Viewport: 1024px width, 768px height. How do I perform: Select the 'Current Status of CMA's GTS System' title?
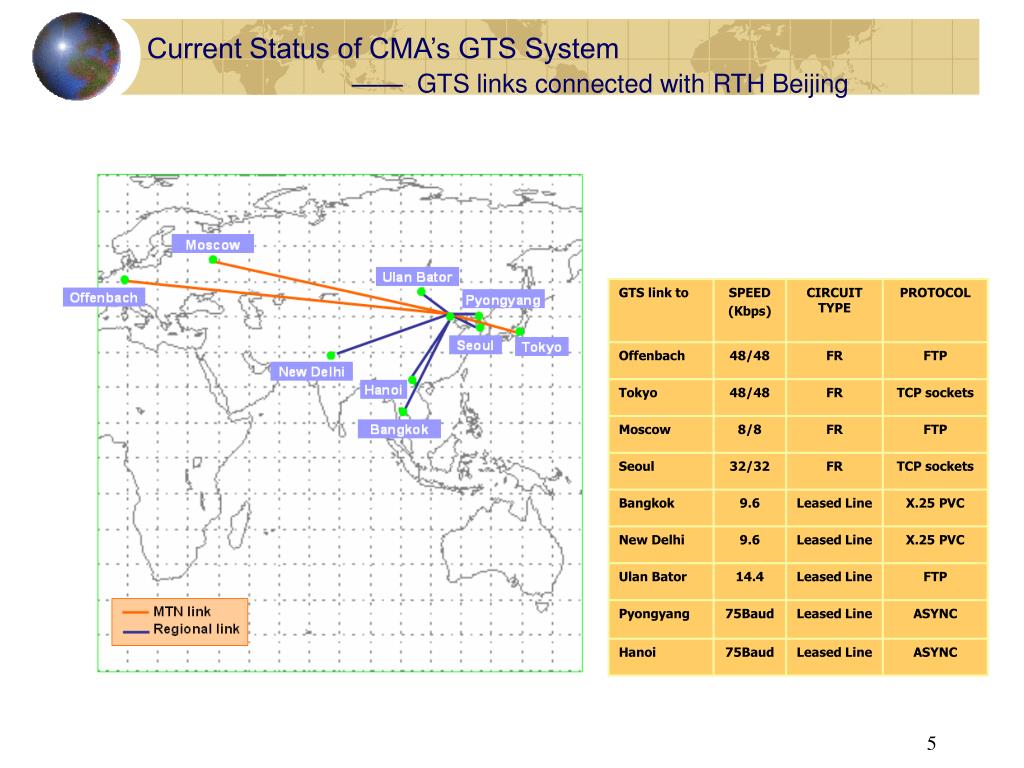[x=383, y=49]
